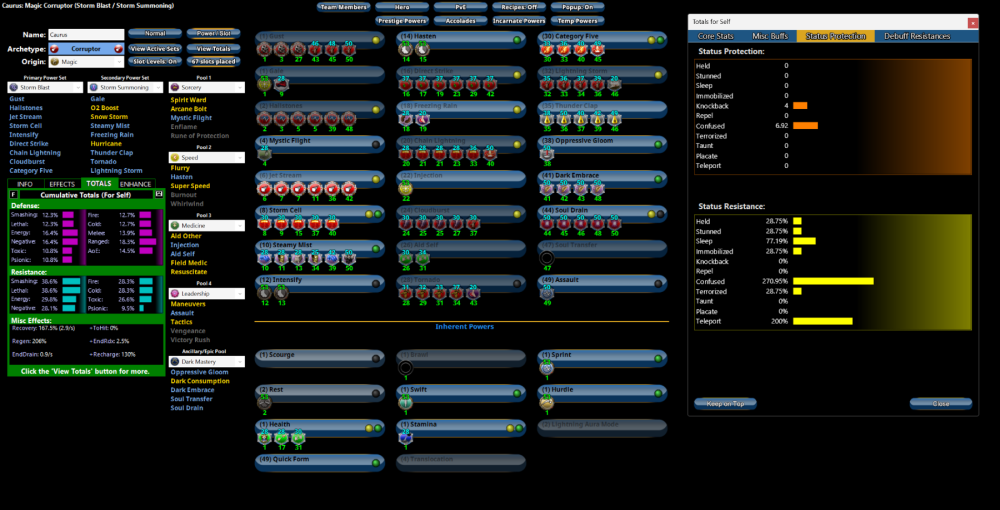Screen dimensions: 1000x510
Task: Toggle the Mystic Flight power indicator
Action: click(x=376, y=144)
